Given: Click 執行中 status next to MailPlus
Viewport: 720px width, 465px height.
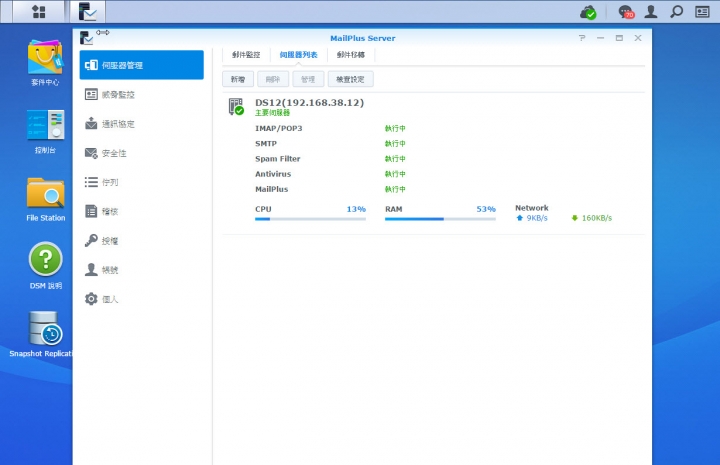Looking at the screenshot, I should point(395,189).
